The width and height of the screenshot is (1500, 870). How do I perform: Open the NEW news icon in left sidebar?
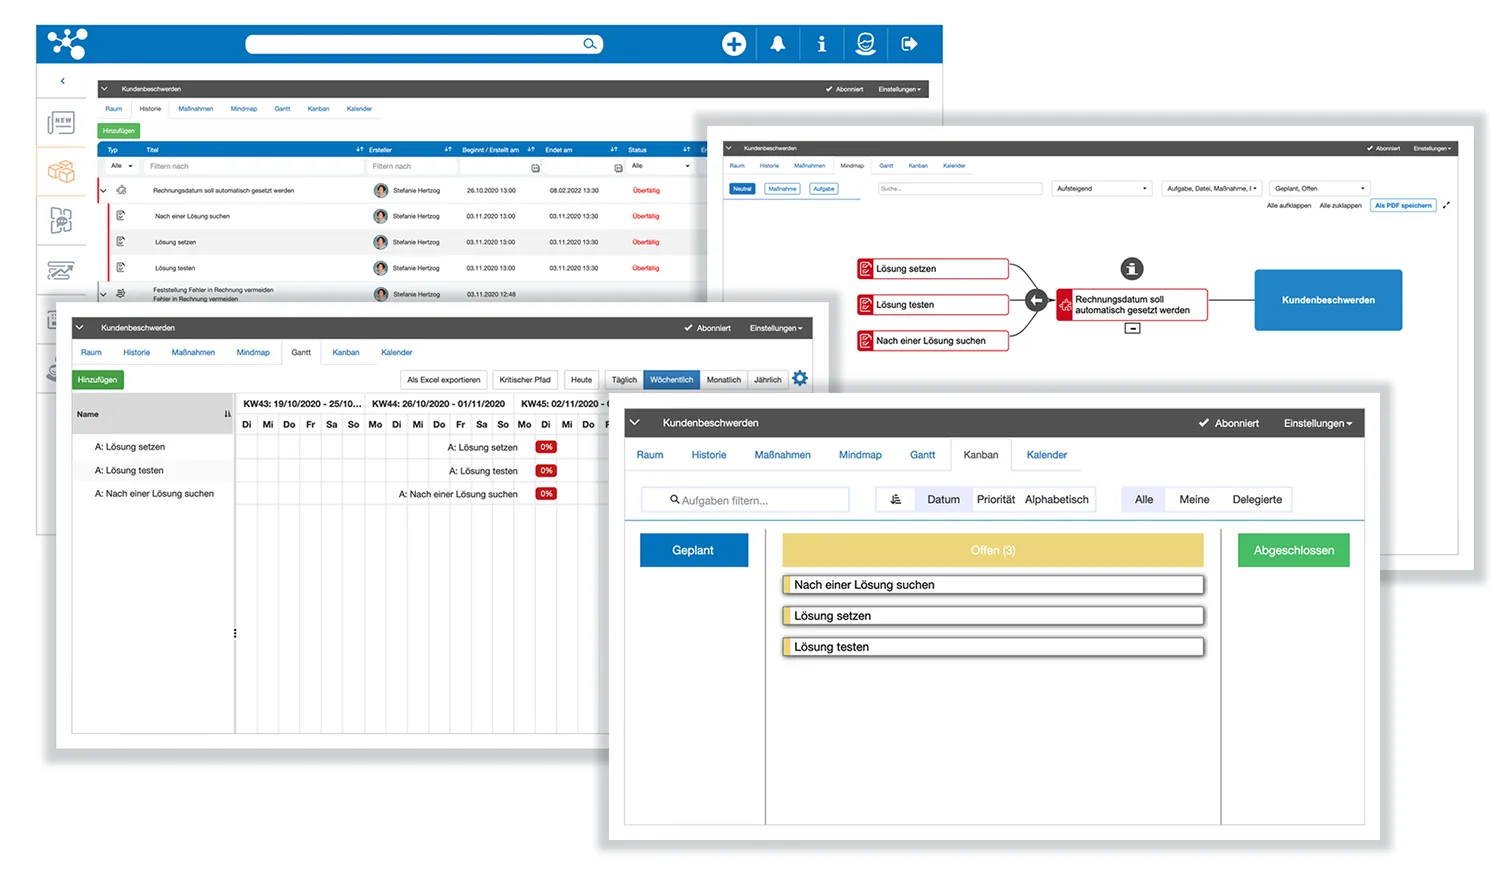[x=61, y=123]
